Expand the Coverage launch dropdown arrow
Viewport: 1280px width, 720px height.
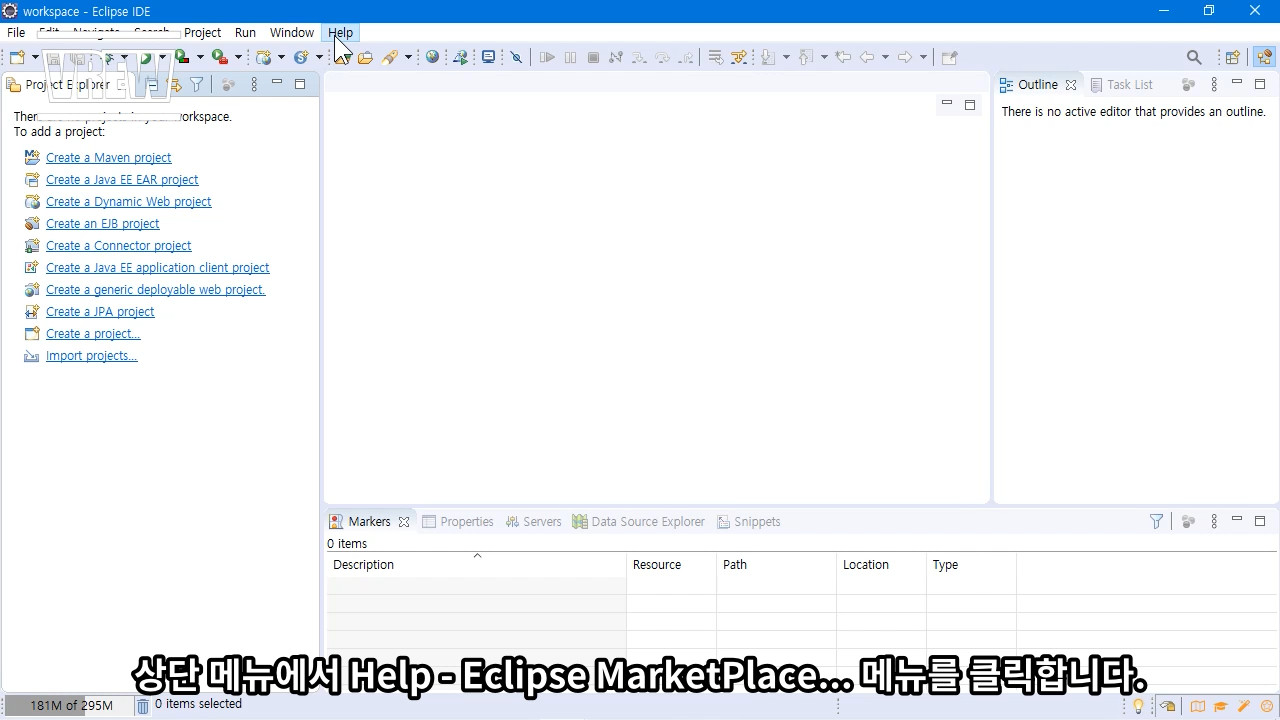200,57
